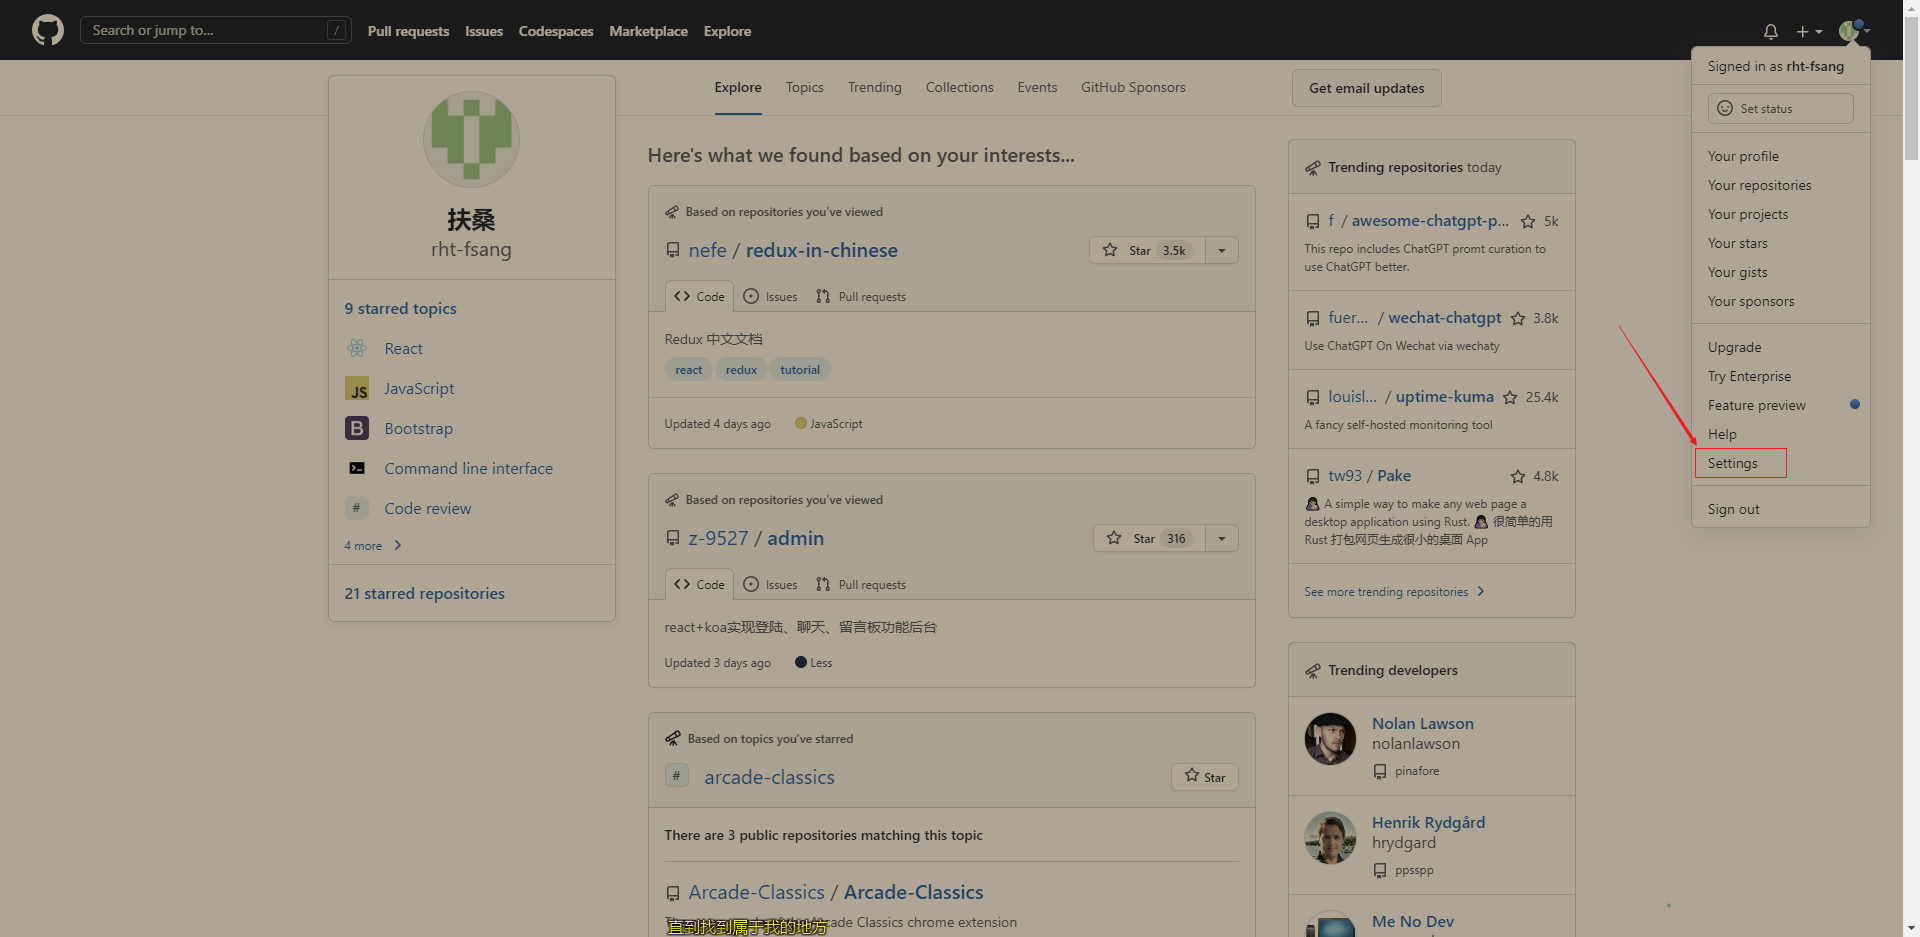Star the uptime-kuma trending repo
The height and width of the screenshot is (937, 1920).
point(1510,397)
